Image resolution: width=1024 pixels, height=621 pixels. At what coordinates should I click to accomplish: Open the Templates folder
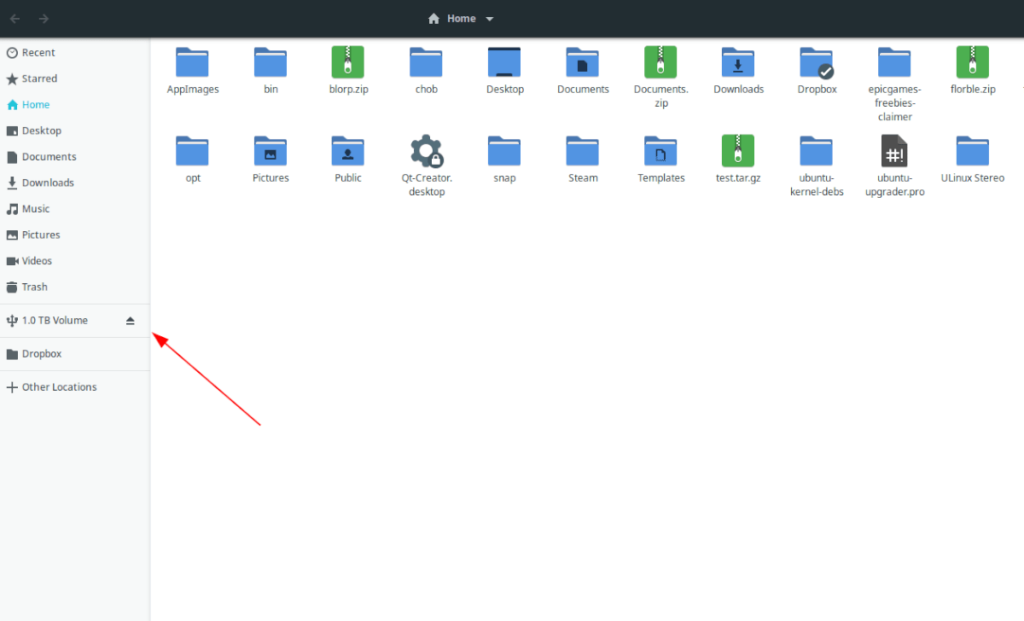660,151
